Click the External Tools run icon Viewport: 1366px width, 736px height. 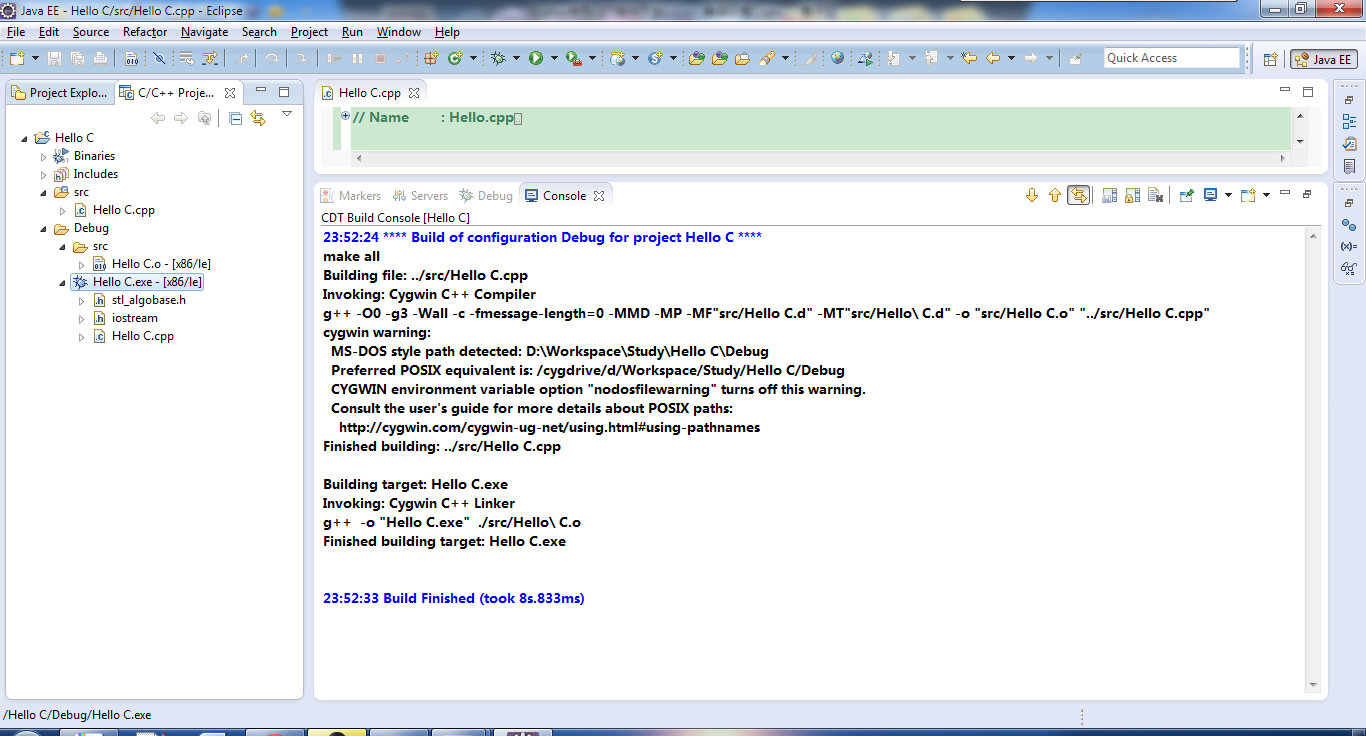573,59
